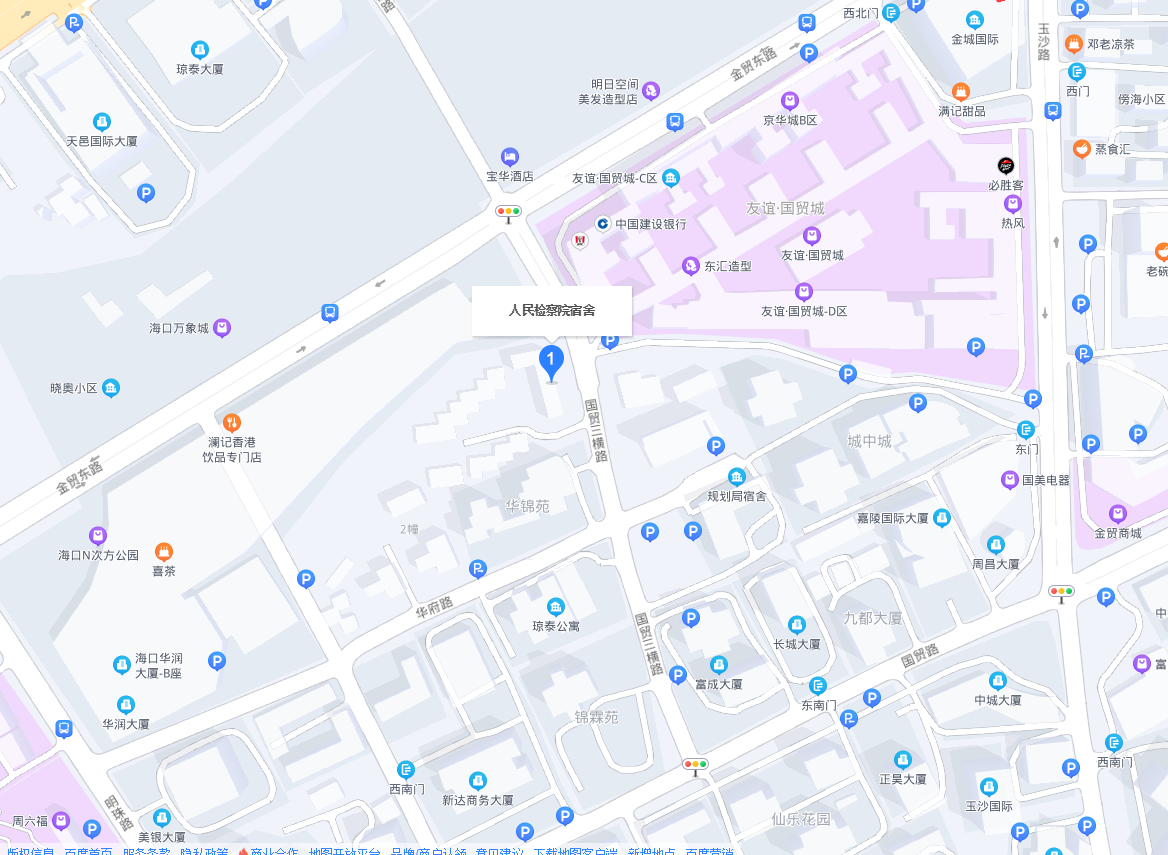
Task: Click the 海口万象城 shopping mall icon
Action: click(x=222, y=328)
